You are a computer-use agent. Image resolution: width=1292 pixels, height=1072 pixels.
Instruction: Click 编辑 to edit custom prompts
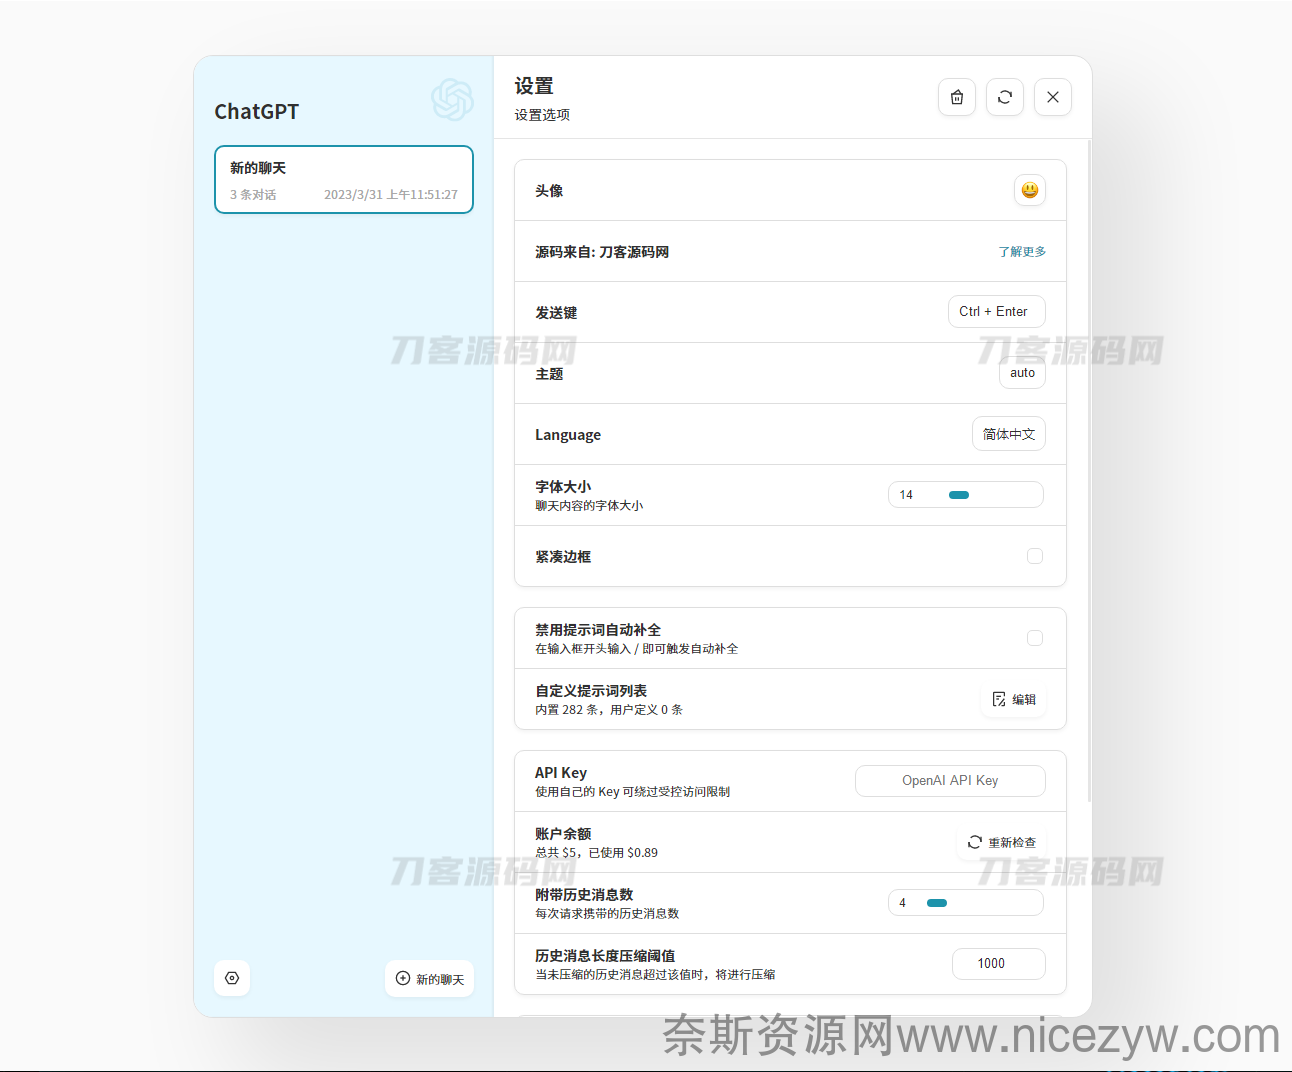[1014, 699]
